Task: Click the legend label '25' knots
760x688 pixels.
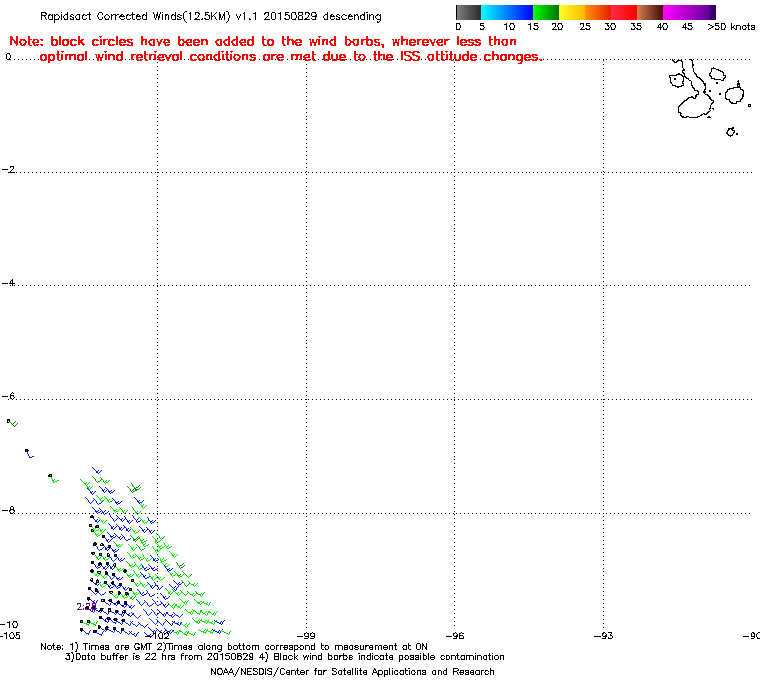Action: click(585, 27)
